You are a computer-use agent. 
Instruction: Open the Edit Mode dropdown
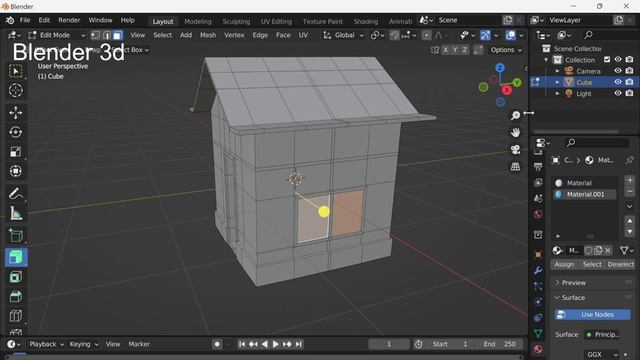pos(57,35)
